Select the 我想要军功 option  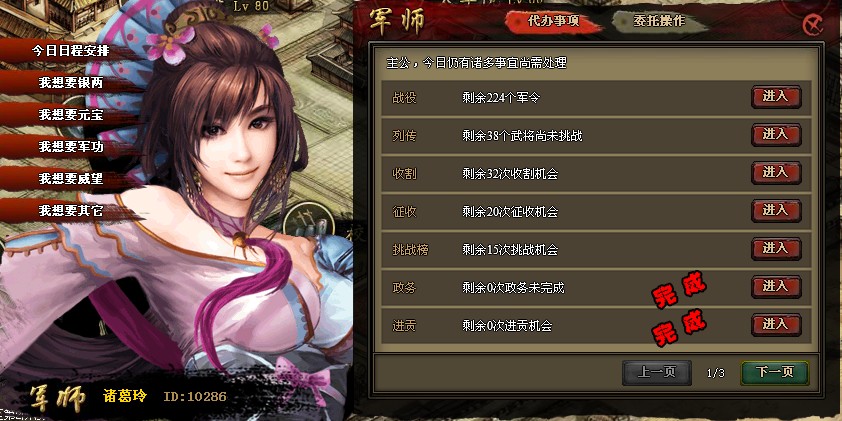[x=70, y=147]
